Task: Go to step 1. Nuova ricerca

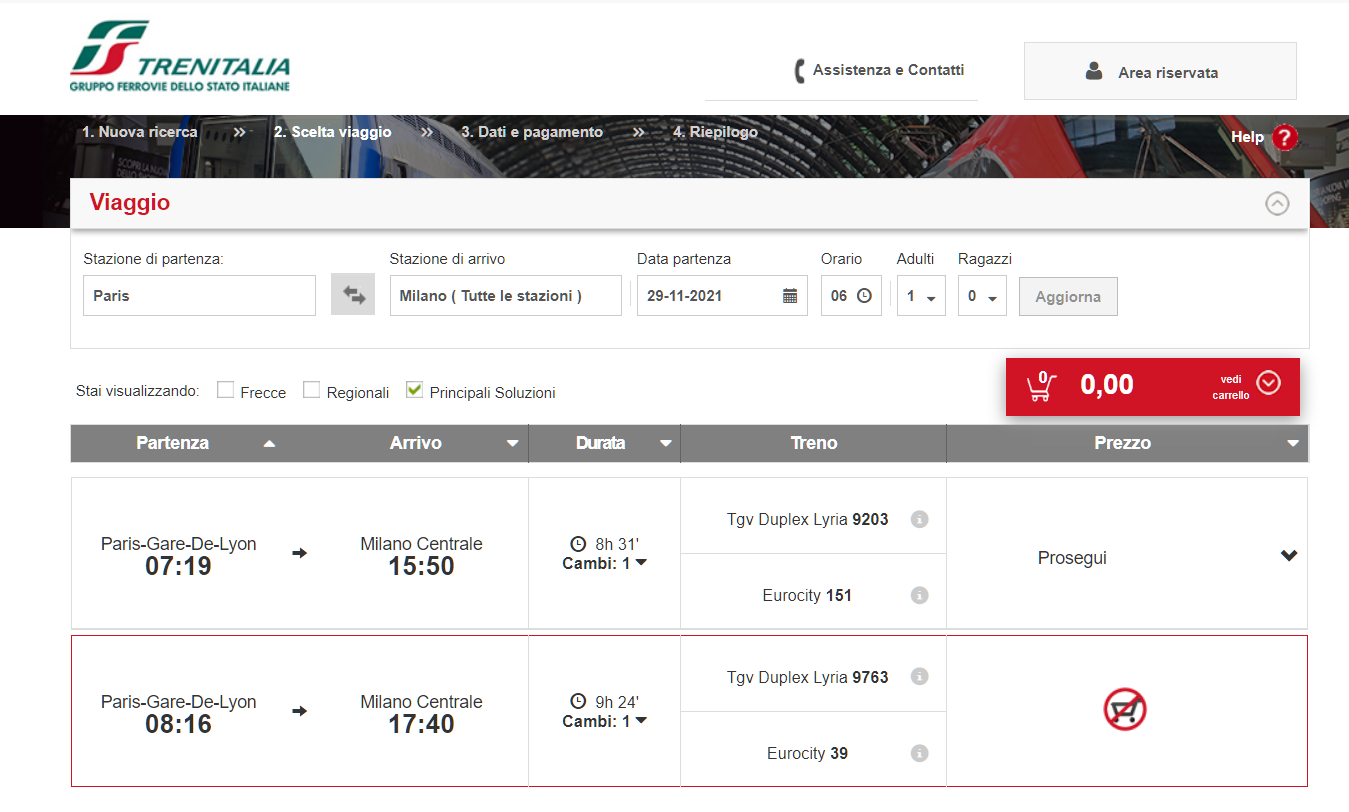Action: (x=140, y=132)
